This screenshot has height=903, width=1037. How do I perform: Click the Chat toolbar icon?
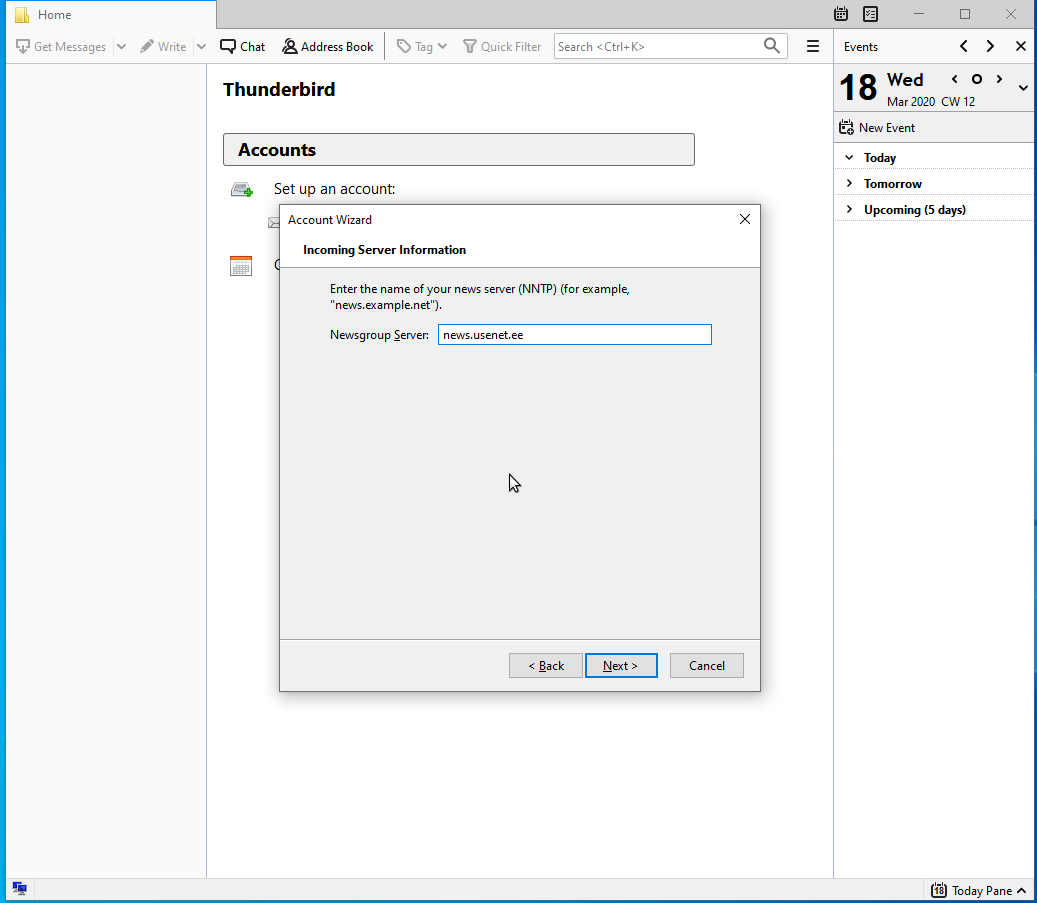click(x=243, y=46)
